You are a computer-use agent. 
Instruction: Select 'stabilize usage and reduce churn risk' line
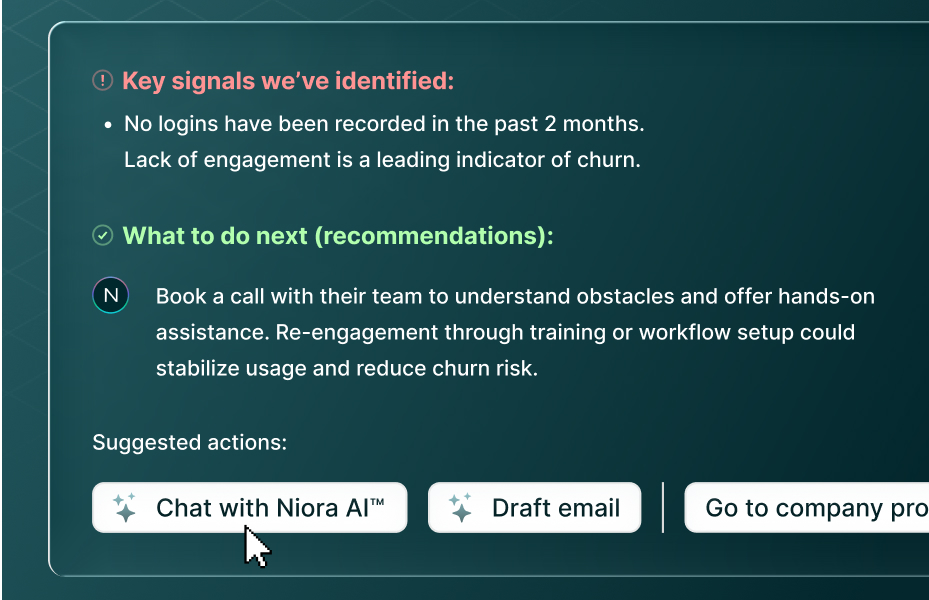pos(347,368)
